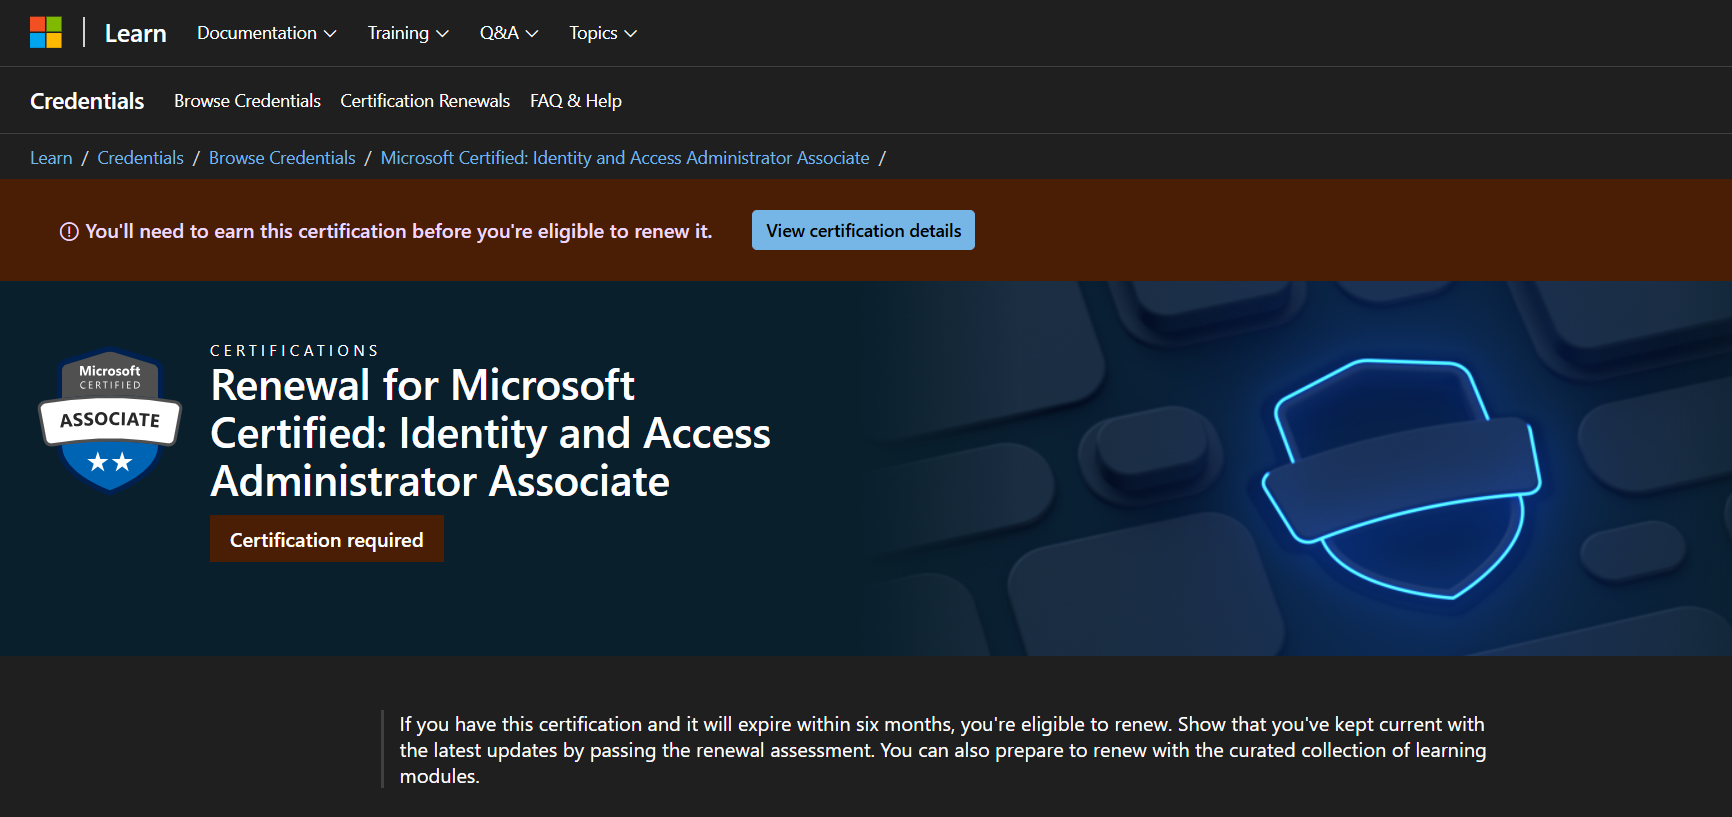1732x817 pixels.
Task: Go to Browse Credentials tab
Action: [x=247, y=101]
